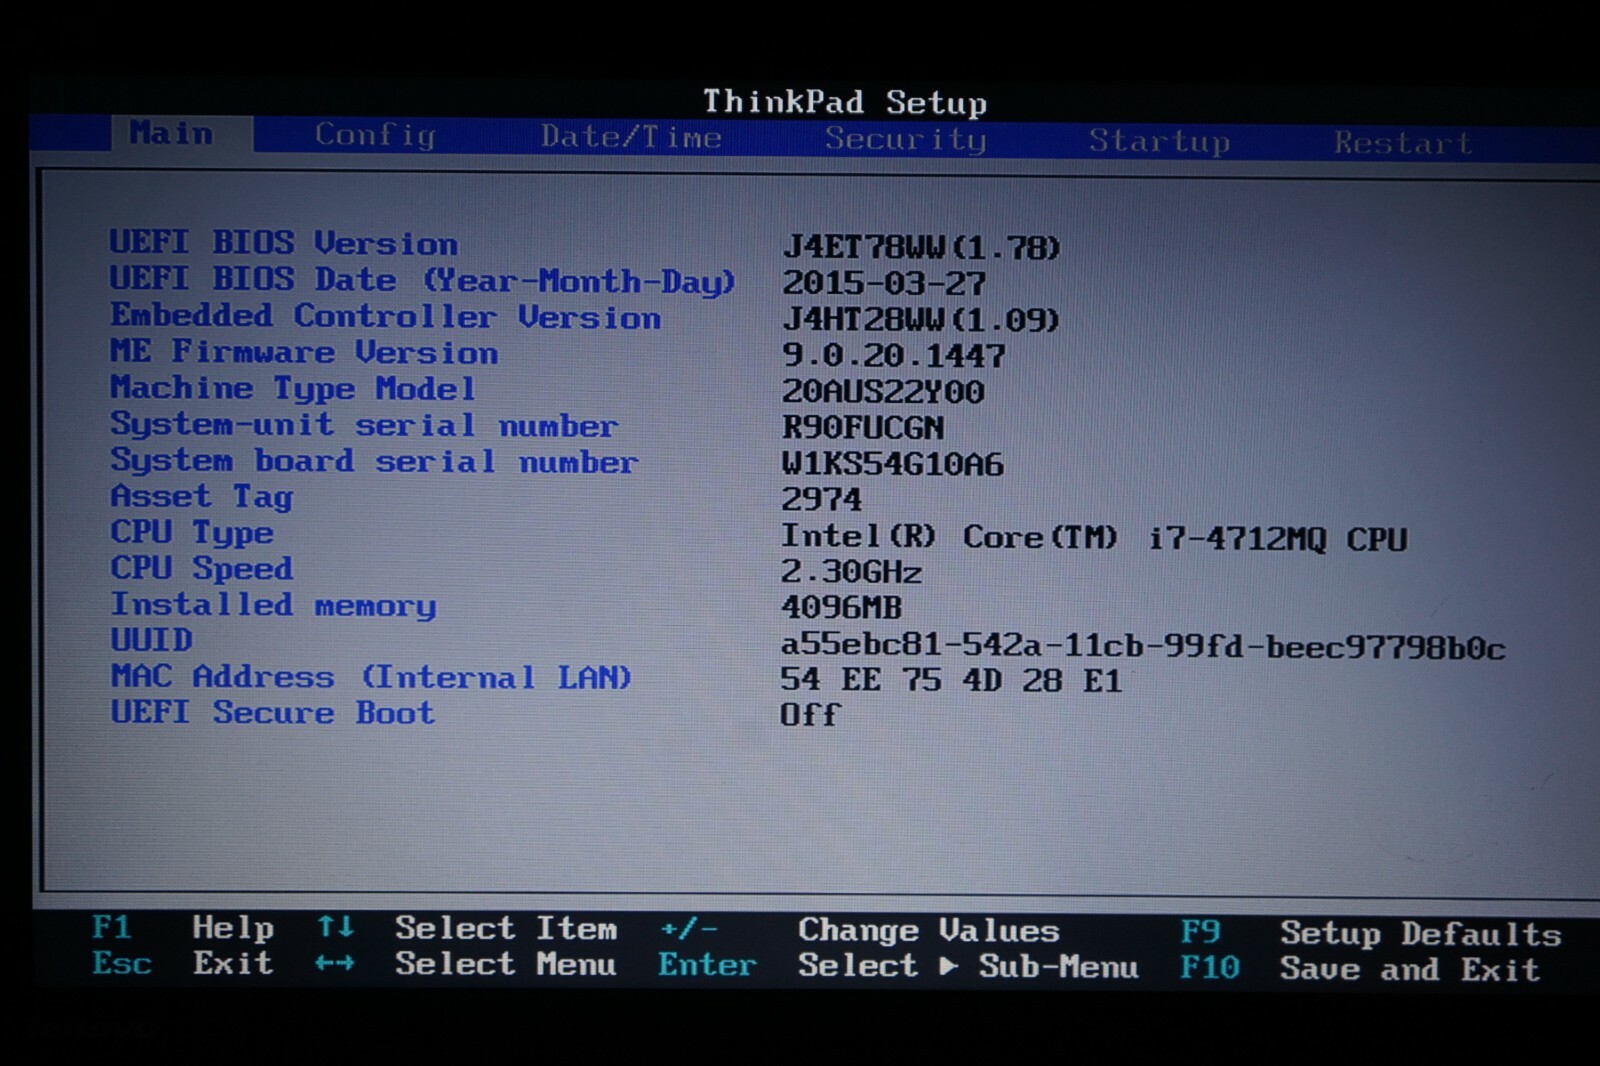Click memory value 4096MB
This screenshot has width=1600, height=1066.
[x=841, y=607]
